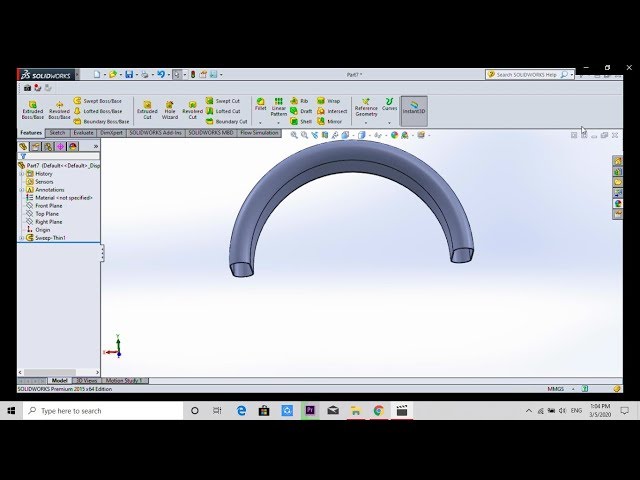Screen dimensions: 640x480
Task: Switch to the DimXpert tab
Action: [111, 133]
